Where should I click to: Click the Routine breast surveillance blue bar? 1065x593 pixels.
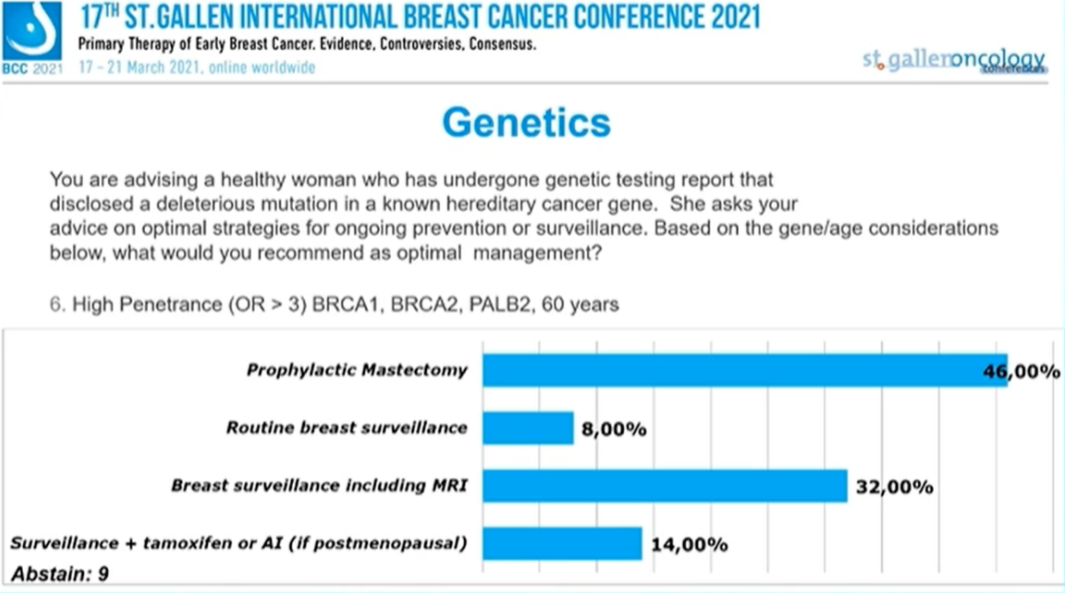(x=528, y=428)
